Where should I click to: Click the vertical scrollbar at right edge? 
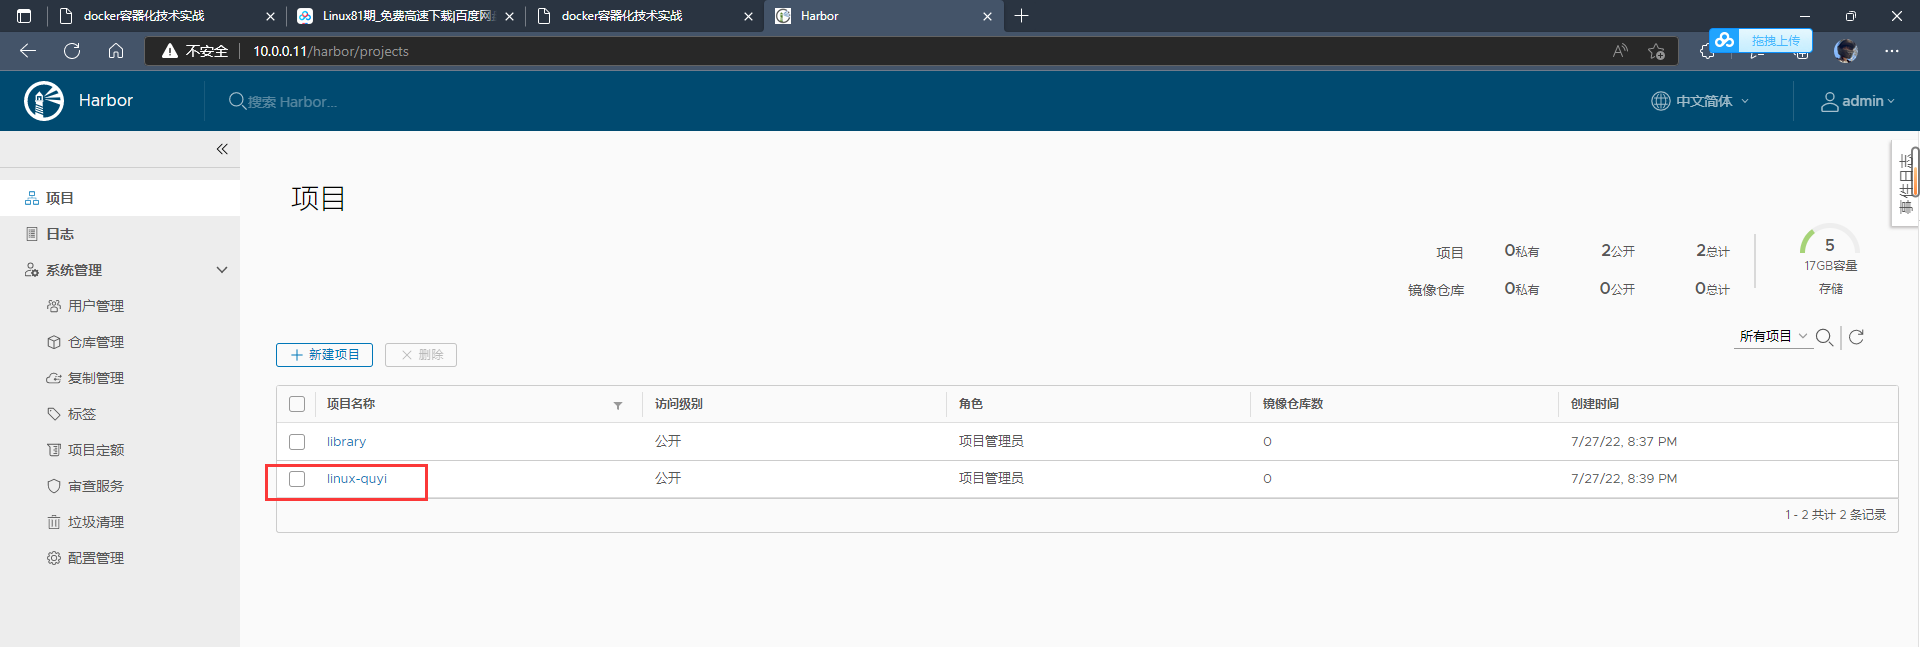click(x=1915, y=172)
